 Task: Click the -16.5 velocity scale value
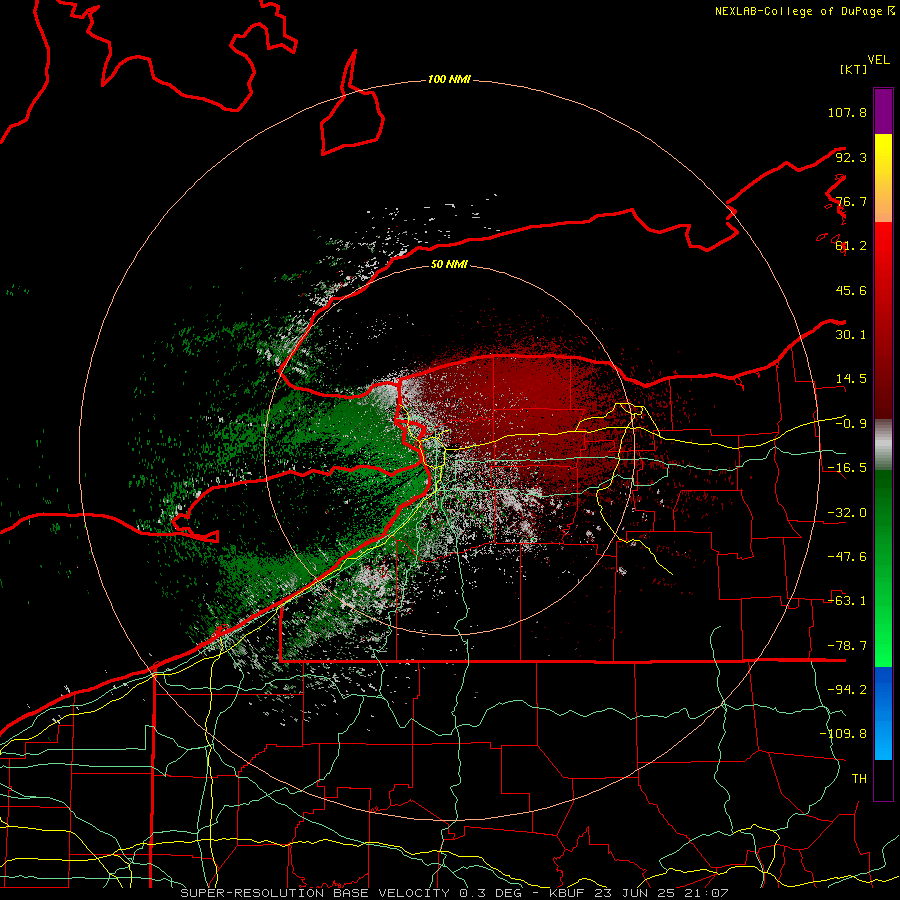[847, 468]
